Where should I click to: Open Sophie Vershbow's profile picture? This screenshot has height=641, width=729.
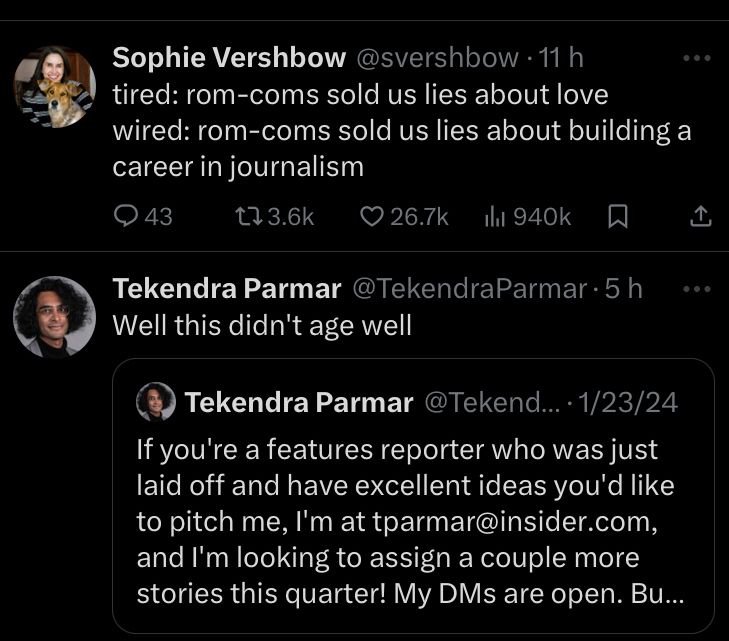[x=54, y=87]
